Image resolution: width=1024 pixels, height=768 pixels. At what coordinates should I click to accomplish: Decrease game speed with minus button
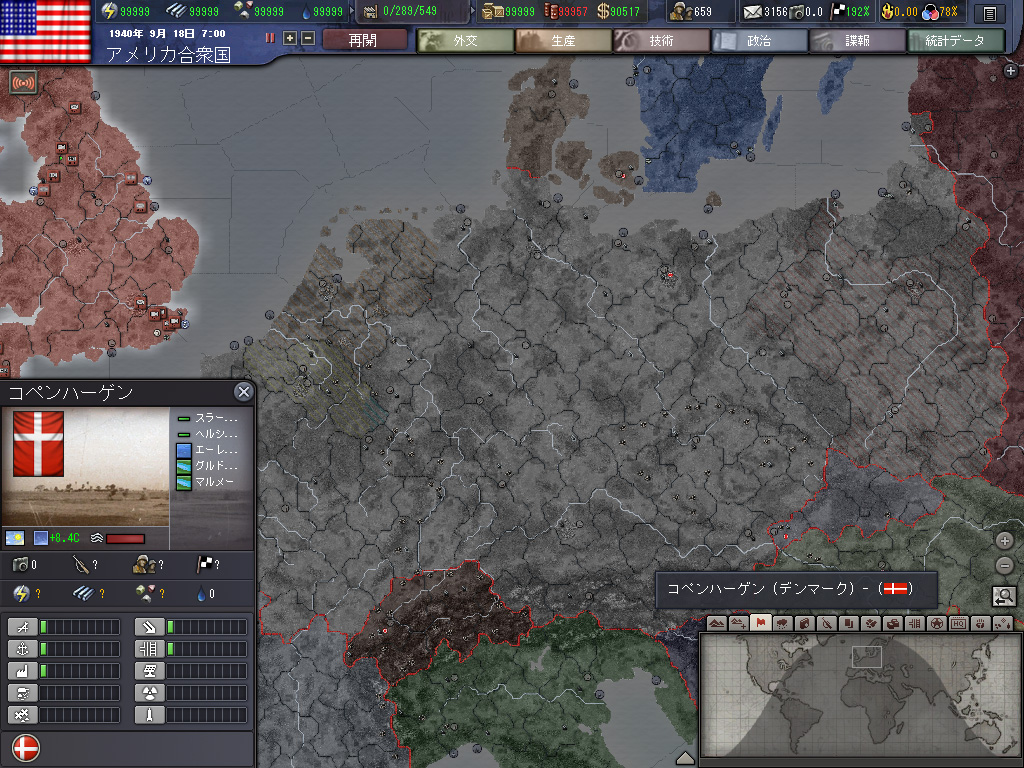[x=308, y=39]
